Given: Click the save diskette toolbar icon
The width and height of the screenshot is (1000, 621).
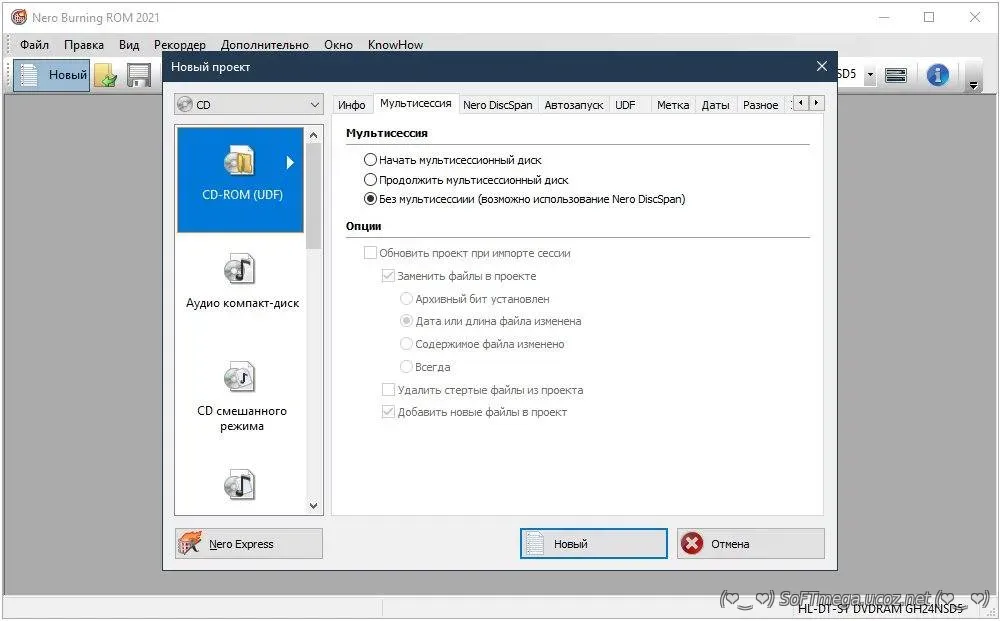Looking at the screenshot, I should (138, 76).
